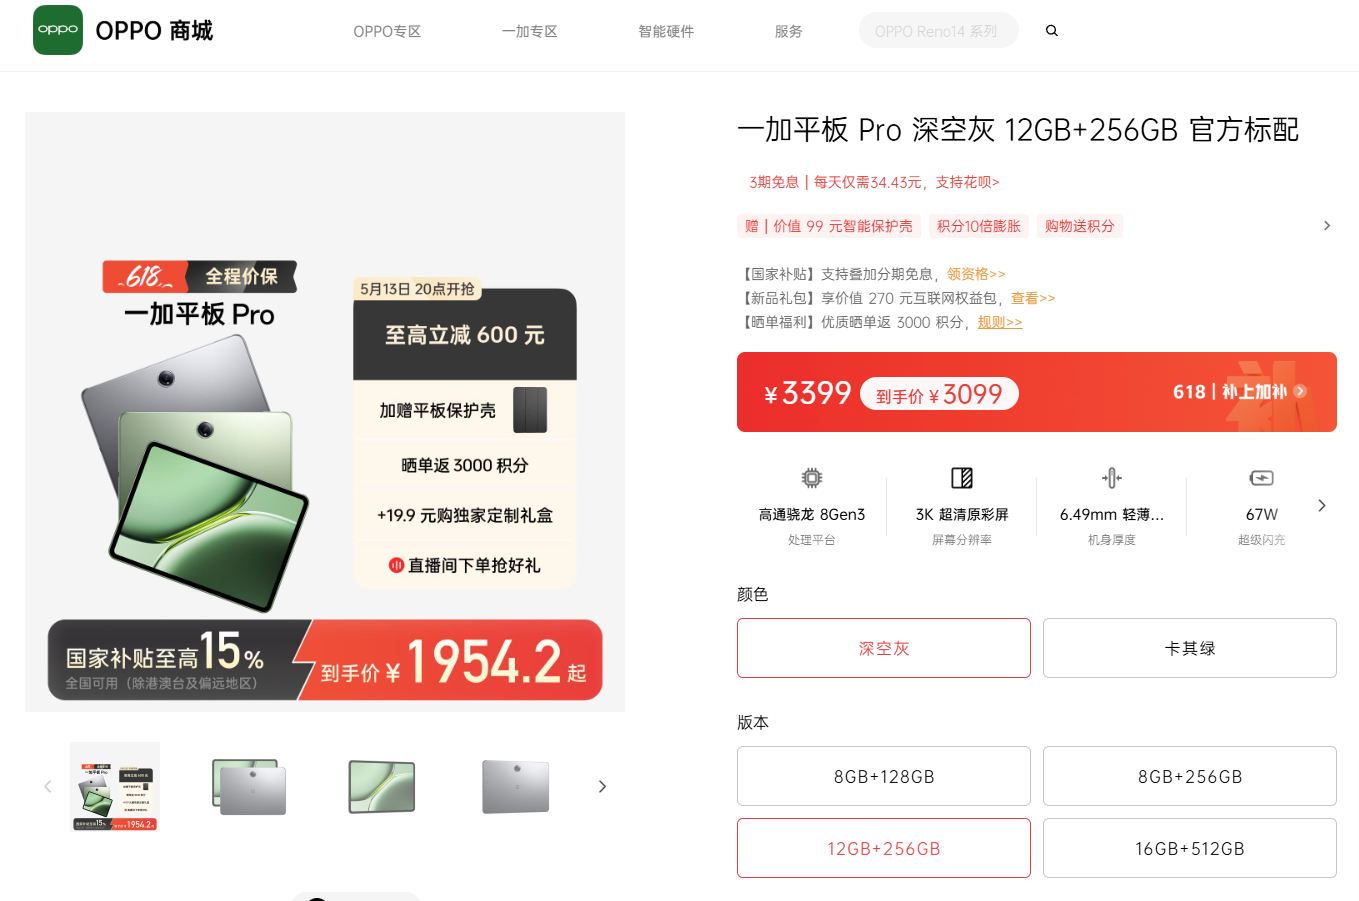The width and height of the screenshot is (1359, 901).
Task: Select the 8GB+128GB version
Action: click(884, 776)
